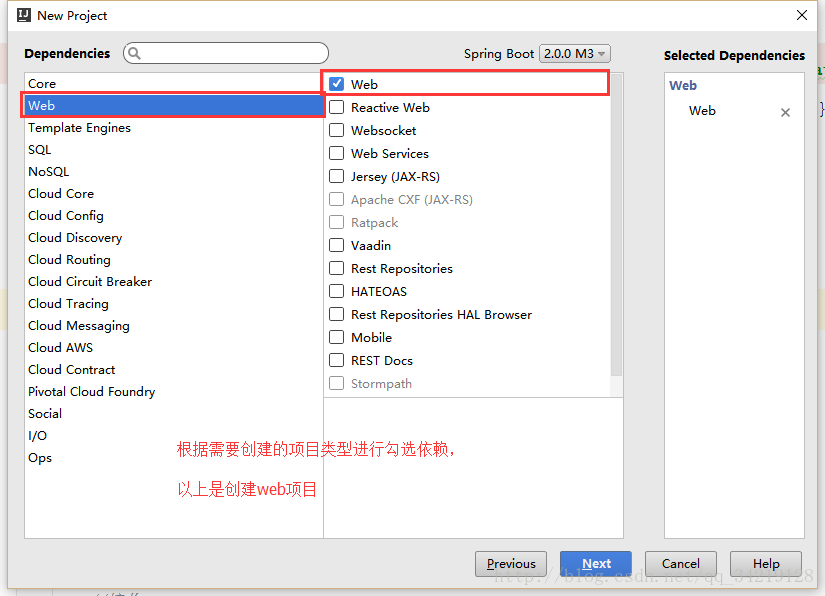Go back with the Previous button
825x596 pixels.
click(x=511, y=564)
